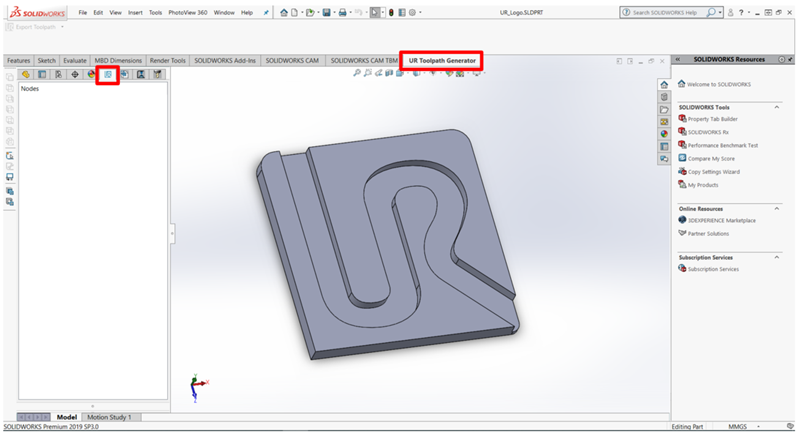The image size is (800, 436).
Task: Open the search type dropdown arrow
Action: tap(720, 12)
